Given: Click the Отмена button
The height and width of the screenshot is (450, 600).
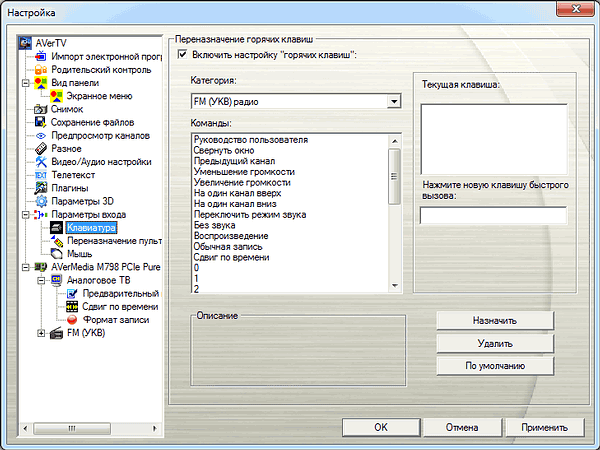Looking at the screenshot, I should [462, 427].
